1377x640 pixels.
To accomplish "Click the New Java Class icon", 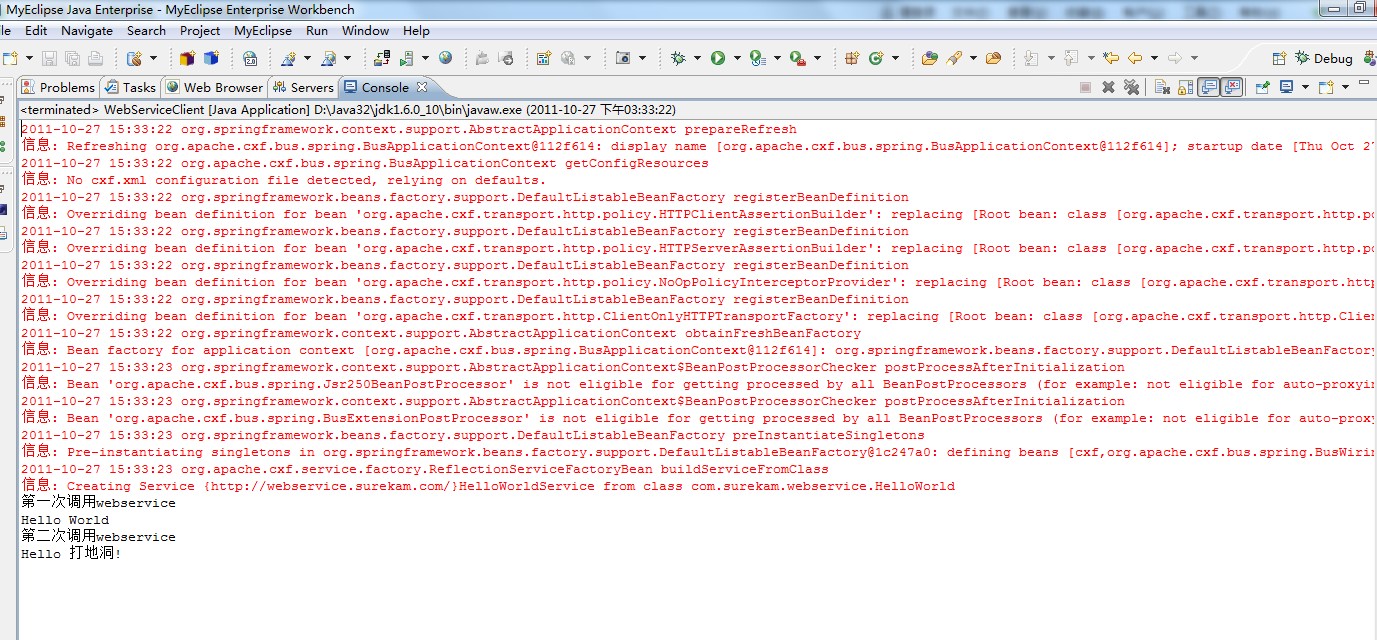I will click(876, 58).
